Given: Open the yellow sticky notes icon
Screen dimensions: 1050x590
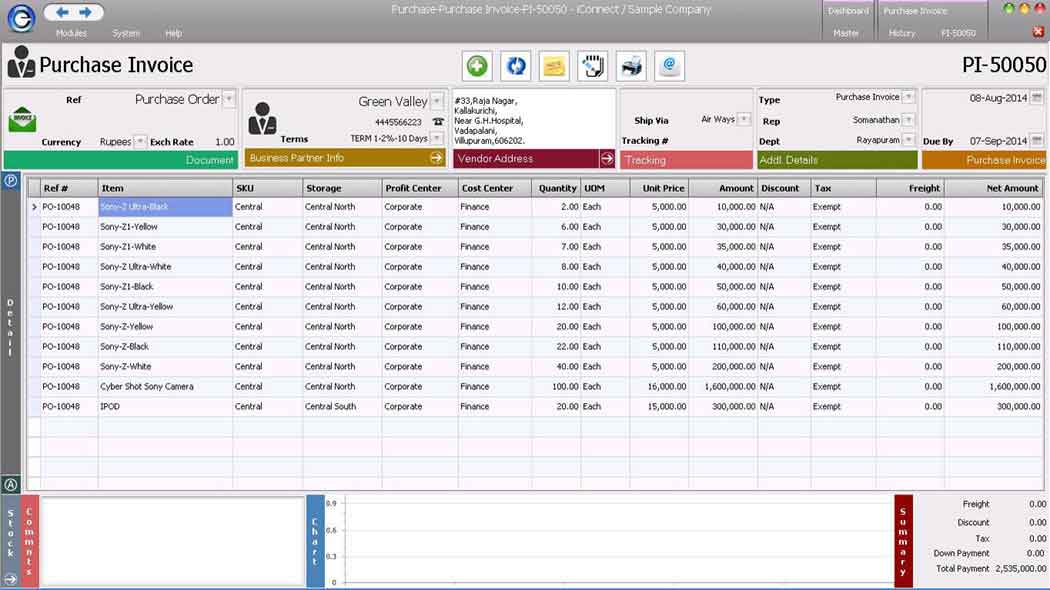Looking at the screenshot, I should [554, 66].
